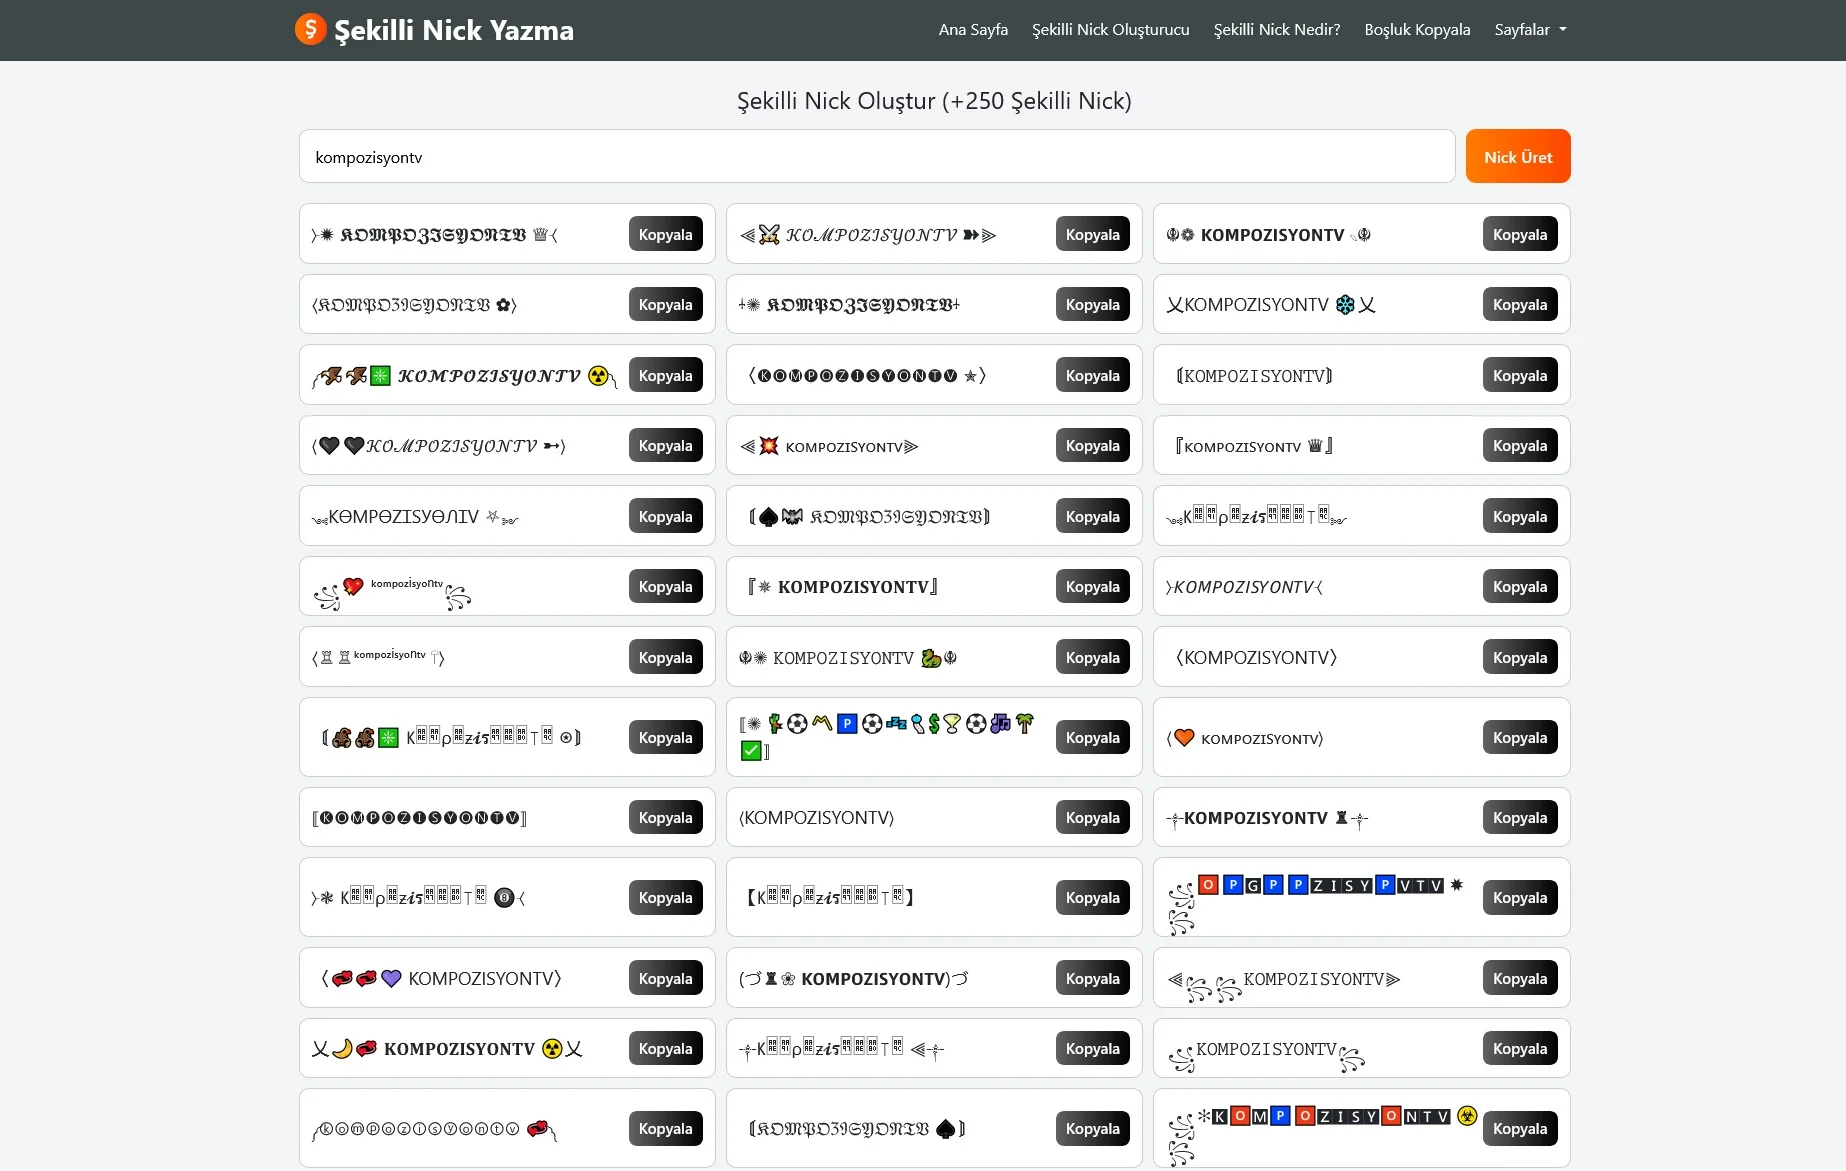Copy the circled-letter nick in square brackets
The image size is (1846, 1171).
coord(665,818)
